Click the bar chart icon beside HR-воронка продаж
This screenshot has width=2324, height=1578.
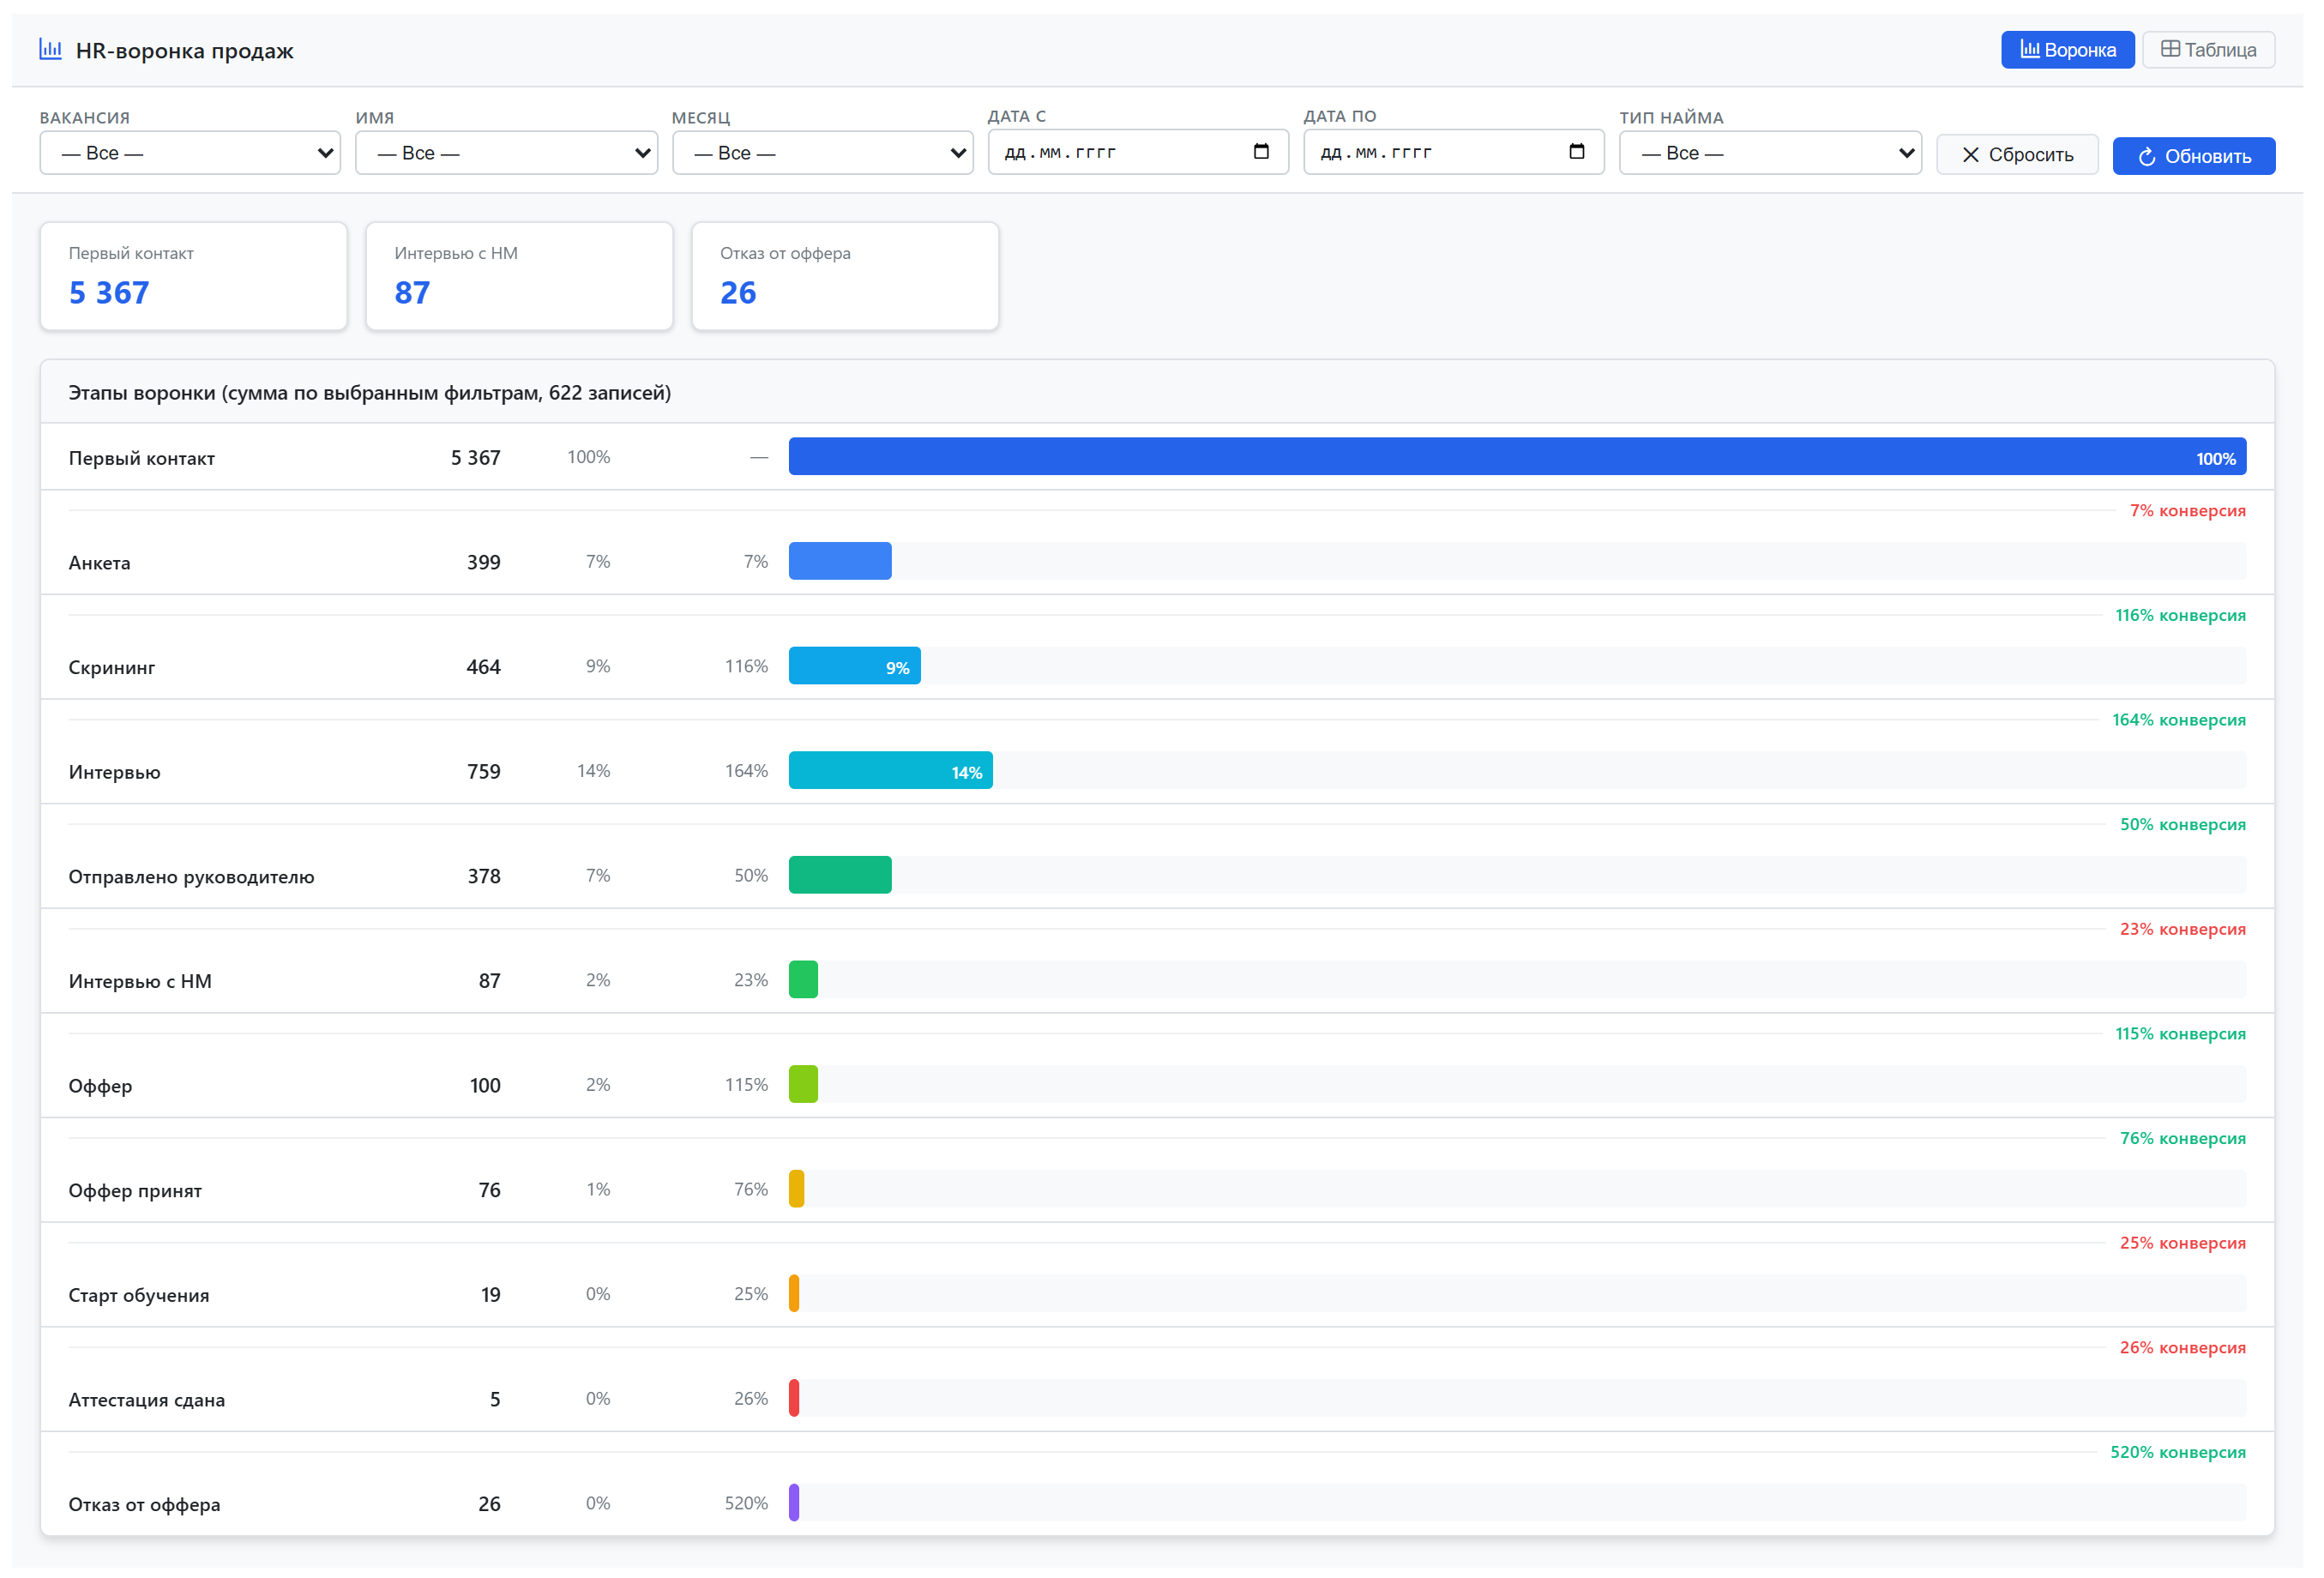50,49
